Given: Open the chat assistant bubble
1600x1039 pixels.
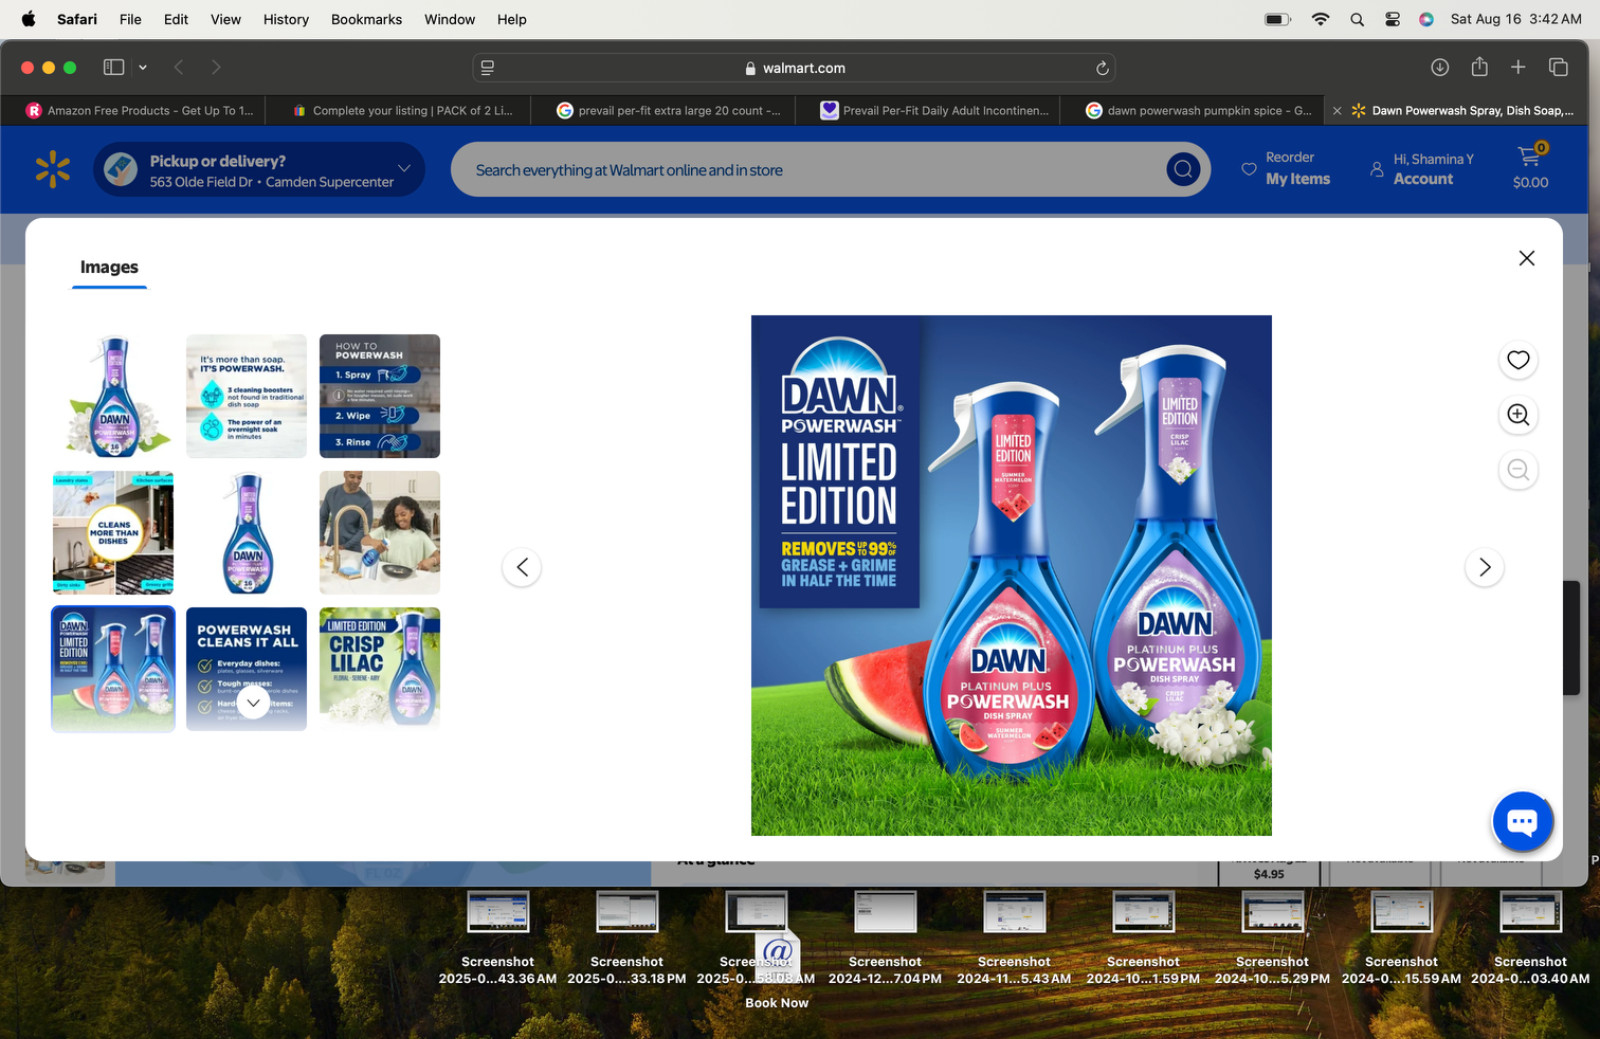Looking at the screenshot, I should 1522,822.
